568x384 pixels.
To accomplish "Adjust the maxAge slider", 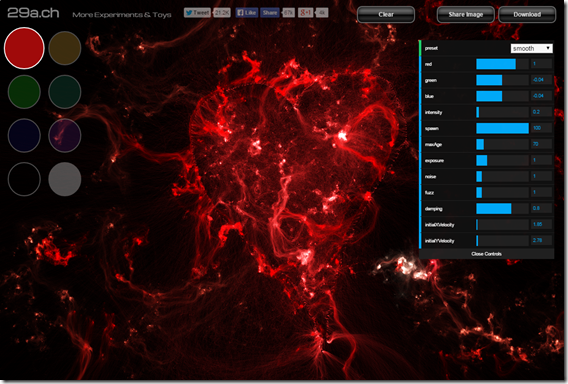I will click(x=502, y=144).
